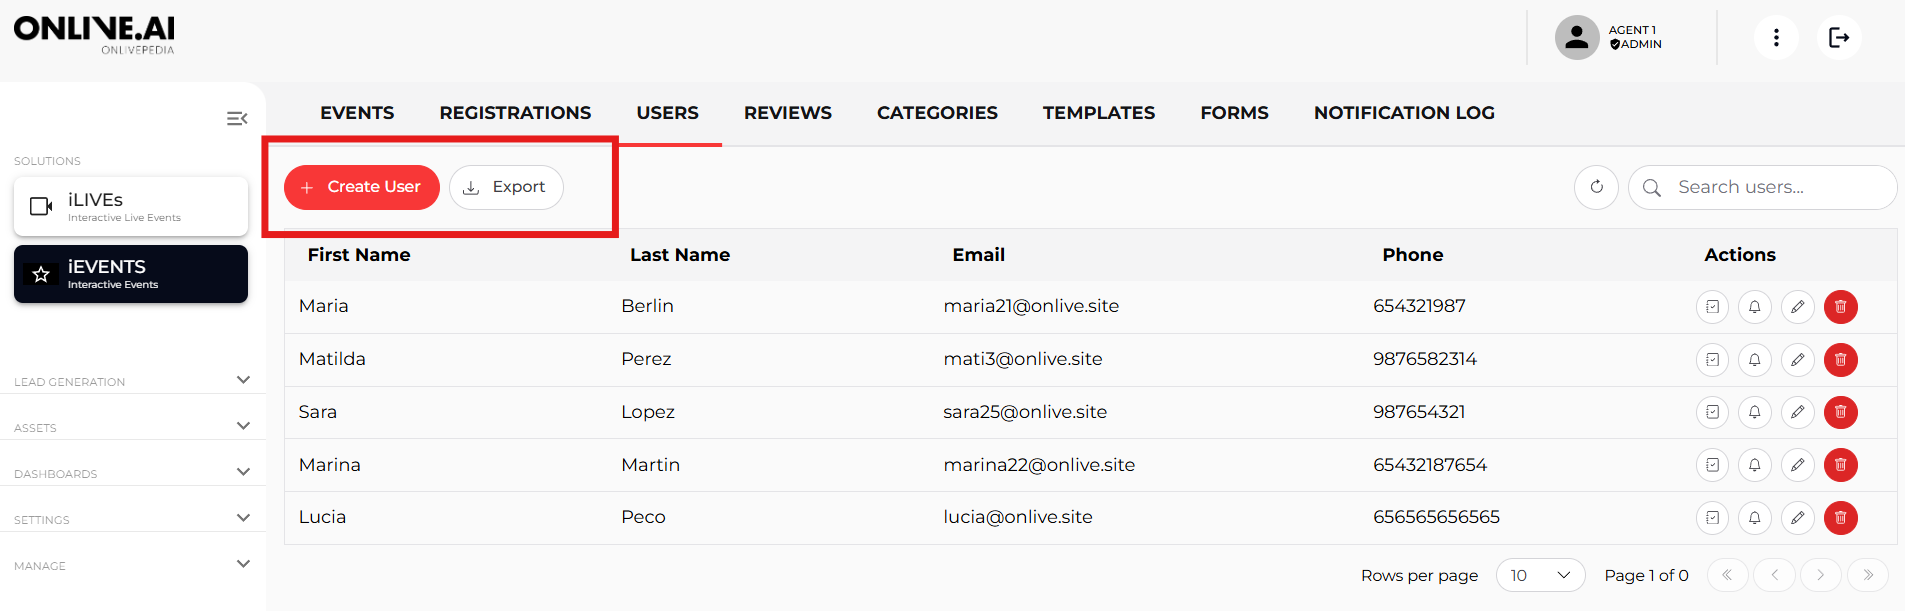Screen dimensions: 1905x611
Task: Expand the Lead Generation section
Action: click(x=243, y=380)
